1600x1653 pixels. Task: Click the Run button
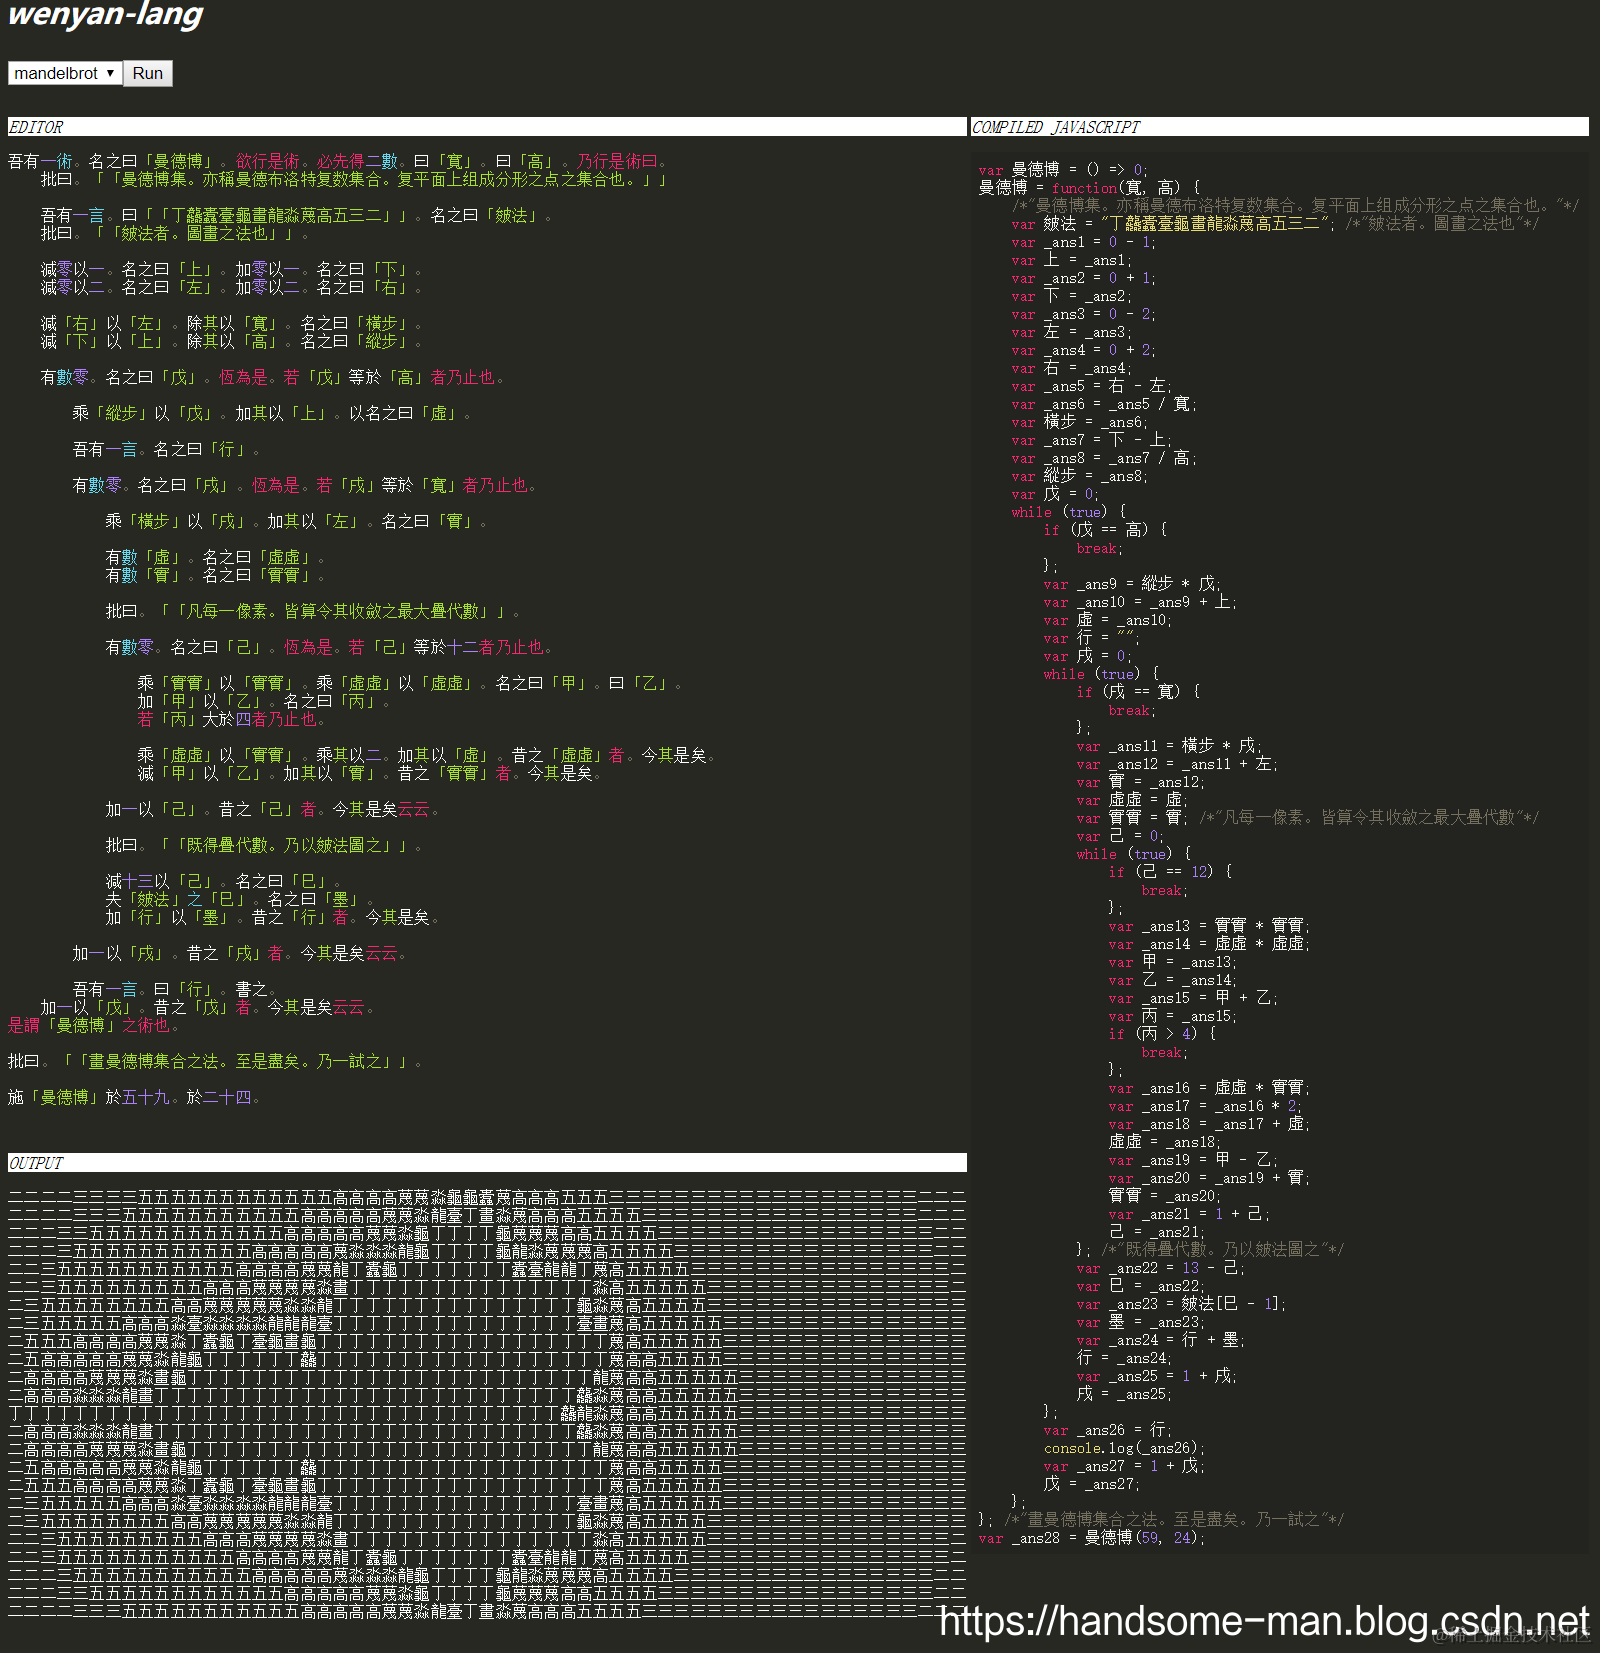(148, 73)
